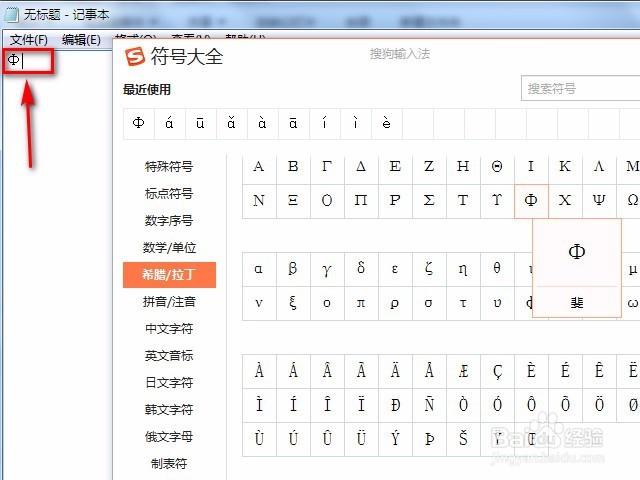This screenshot has width=640, height=480.
Task: Insert recently used ǎ symbol
Action: (232, 123)
